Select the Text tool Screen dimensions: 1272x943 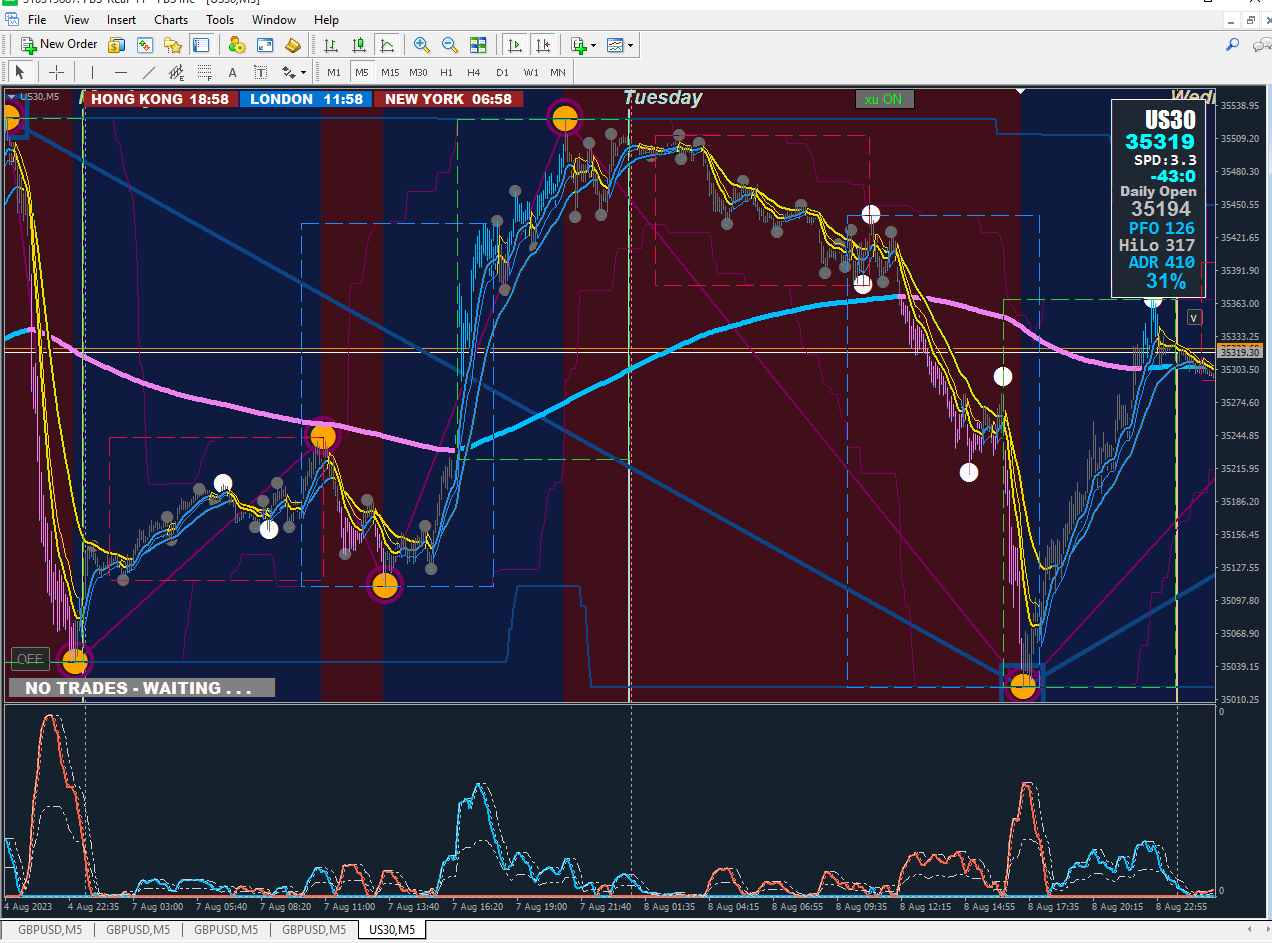[233, 72]
